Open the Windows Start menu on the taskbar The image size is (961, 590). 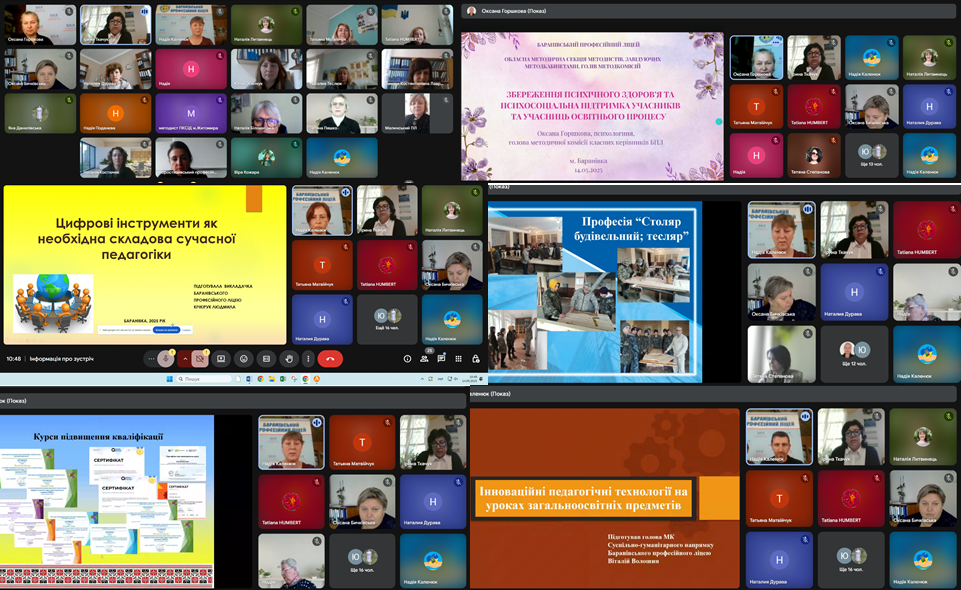[x=169, y=379]
